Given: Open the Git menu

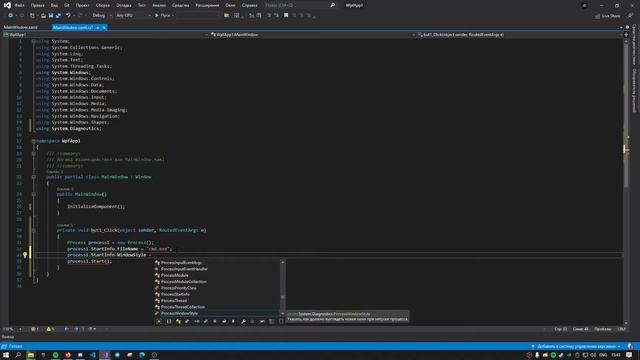Looking at the screenshot, I should (67, 5).
